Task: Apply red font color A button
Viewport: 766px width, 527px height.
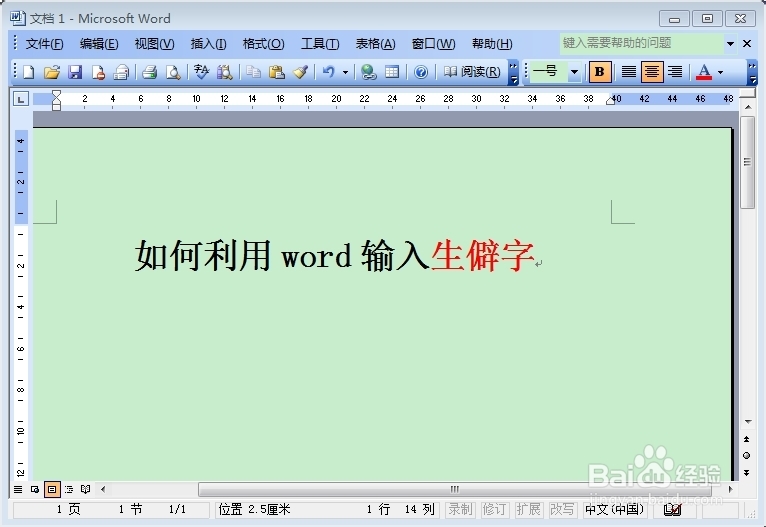Action: coord(704,72)
